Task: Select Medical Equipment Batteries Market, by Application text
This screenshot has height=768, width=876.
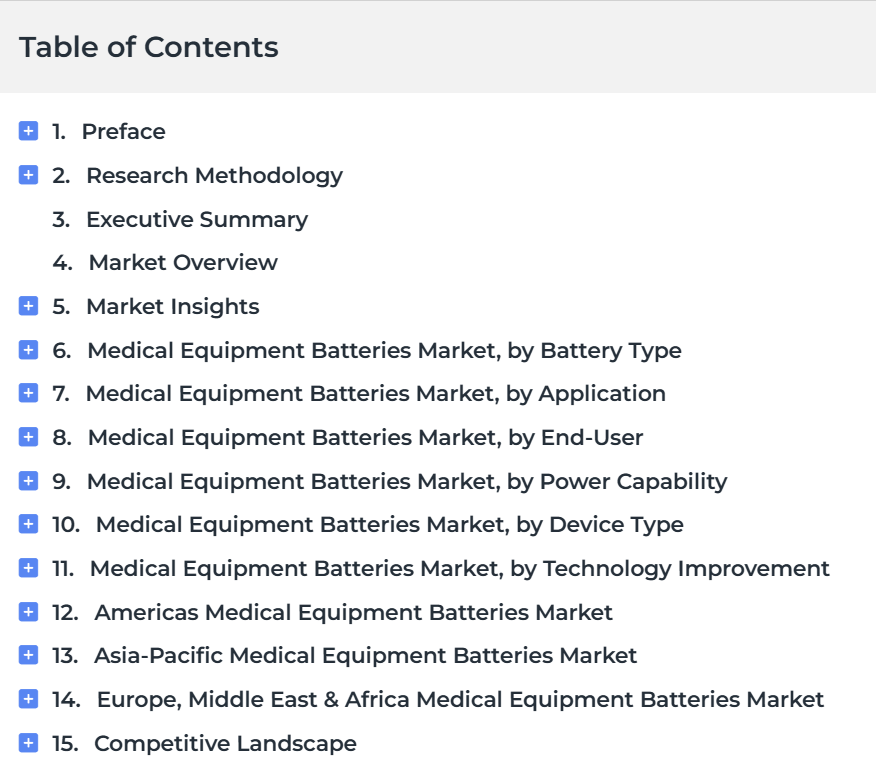Action: tap(375, 394)
